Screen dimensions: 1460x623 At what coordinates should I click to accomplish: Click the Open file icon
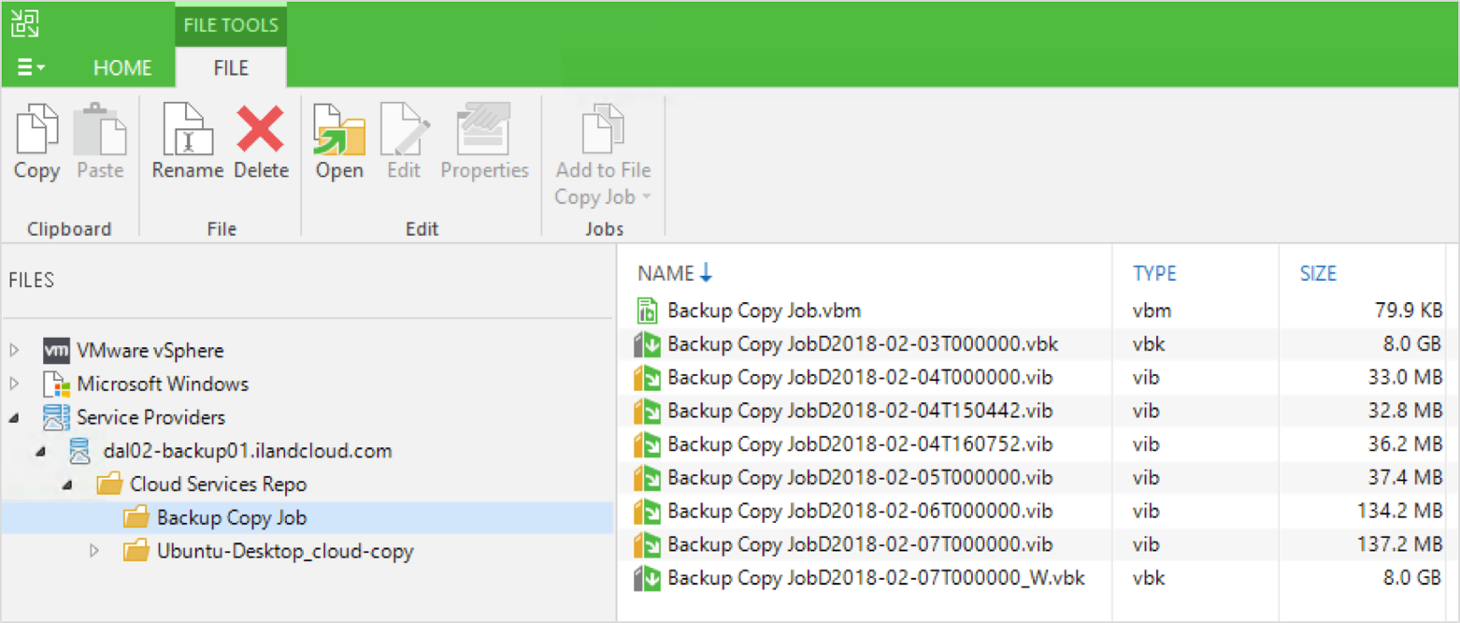[x=339, y=132]
